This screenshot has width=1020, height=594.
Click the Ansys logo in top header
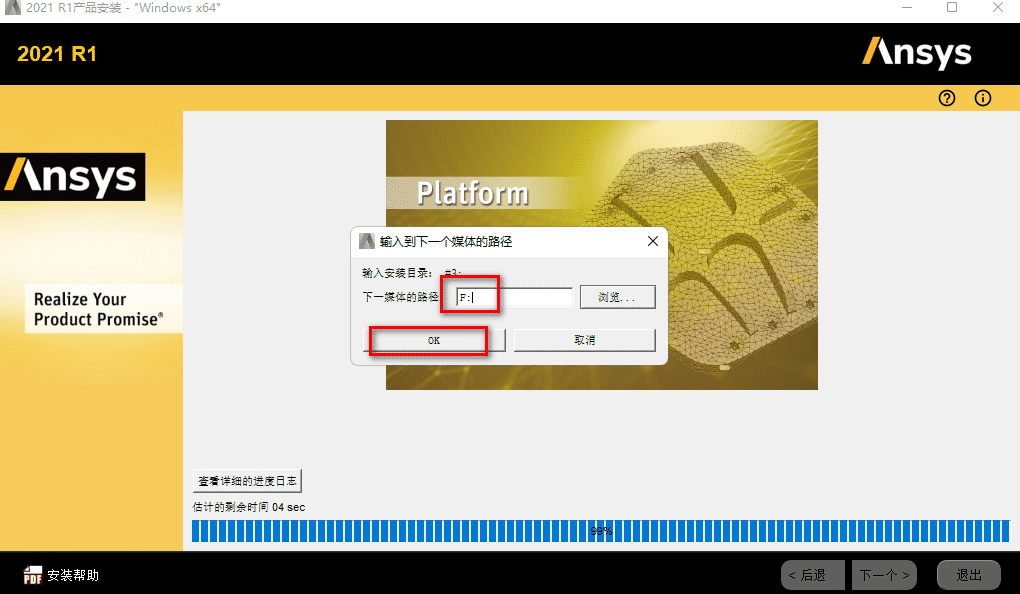917,52
